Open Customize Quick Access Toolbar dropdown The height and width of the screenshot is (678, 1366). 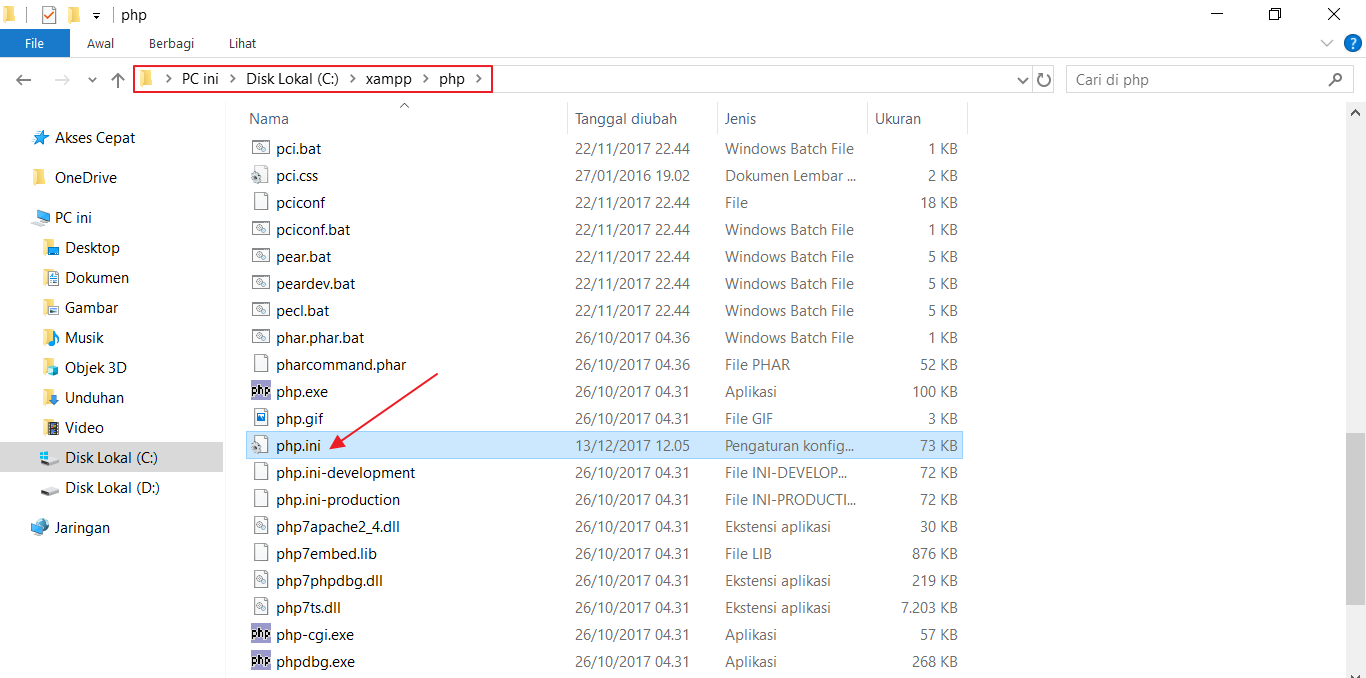pos(96,15)
